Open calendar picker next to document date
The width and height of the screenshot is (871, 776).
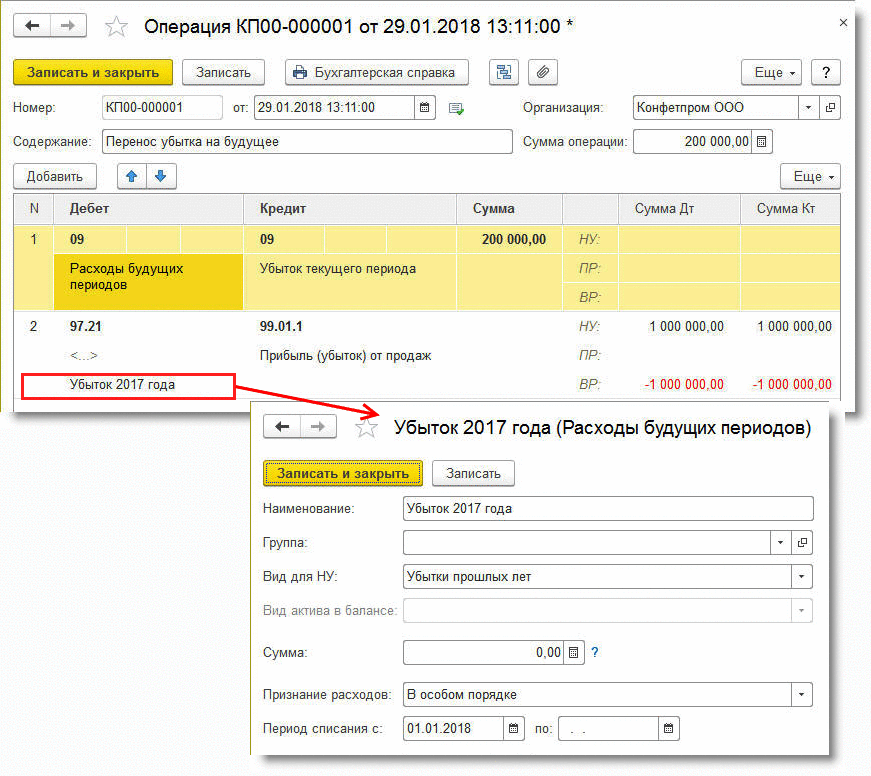coord(424,107)
